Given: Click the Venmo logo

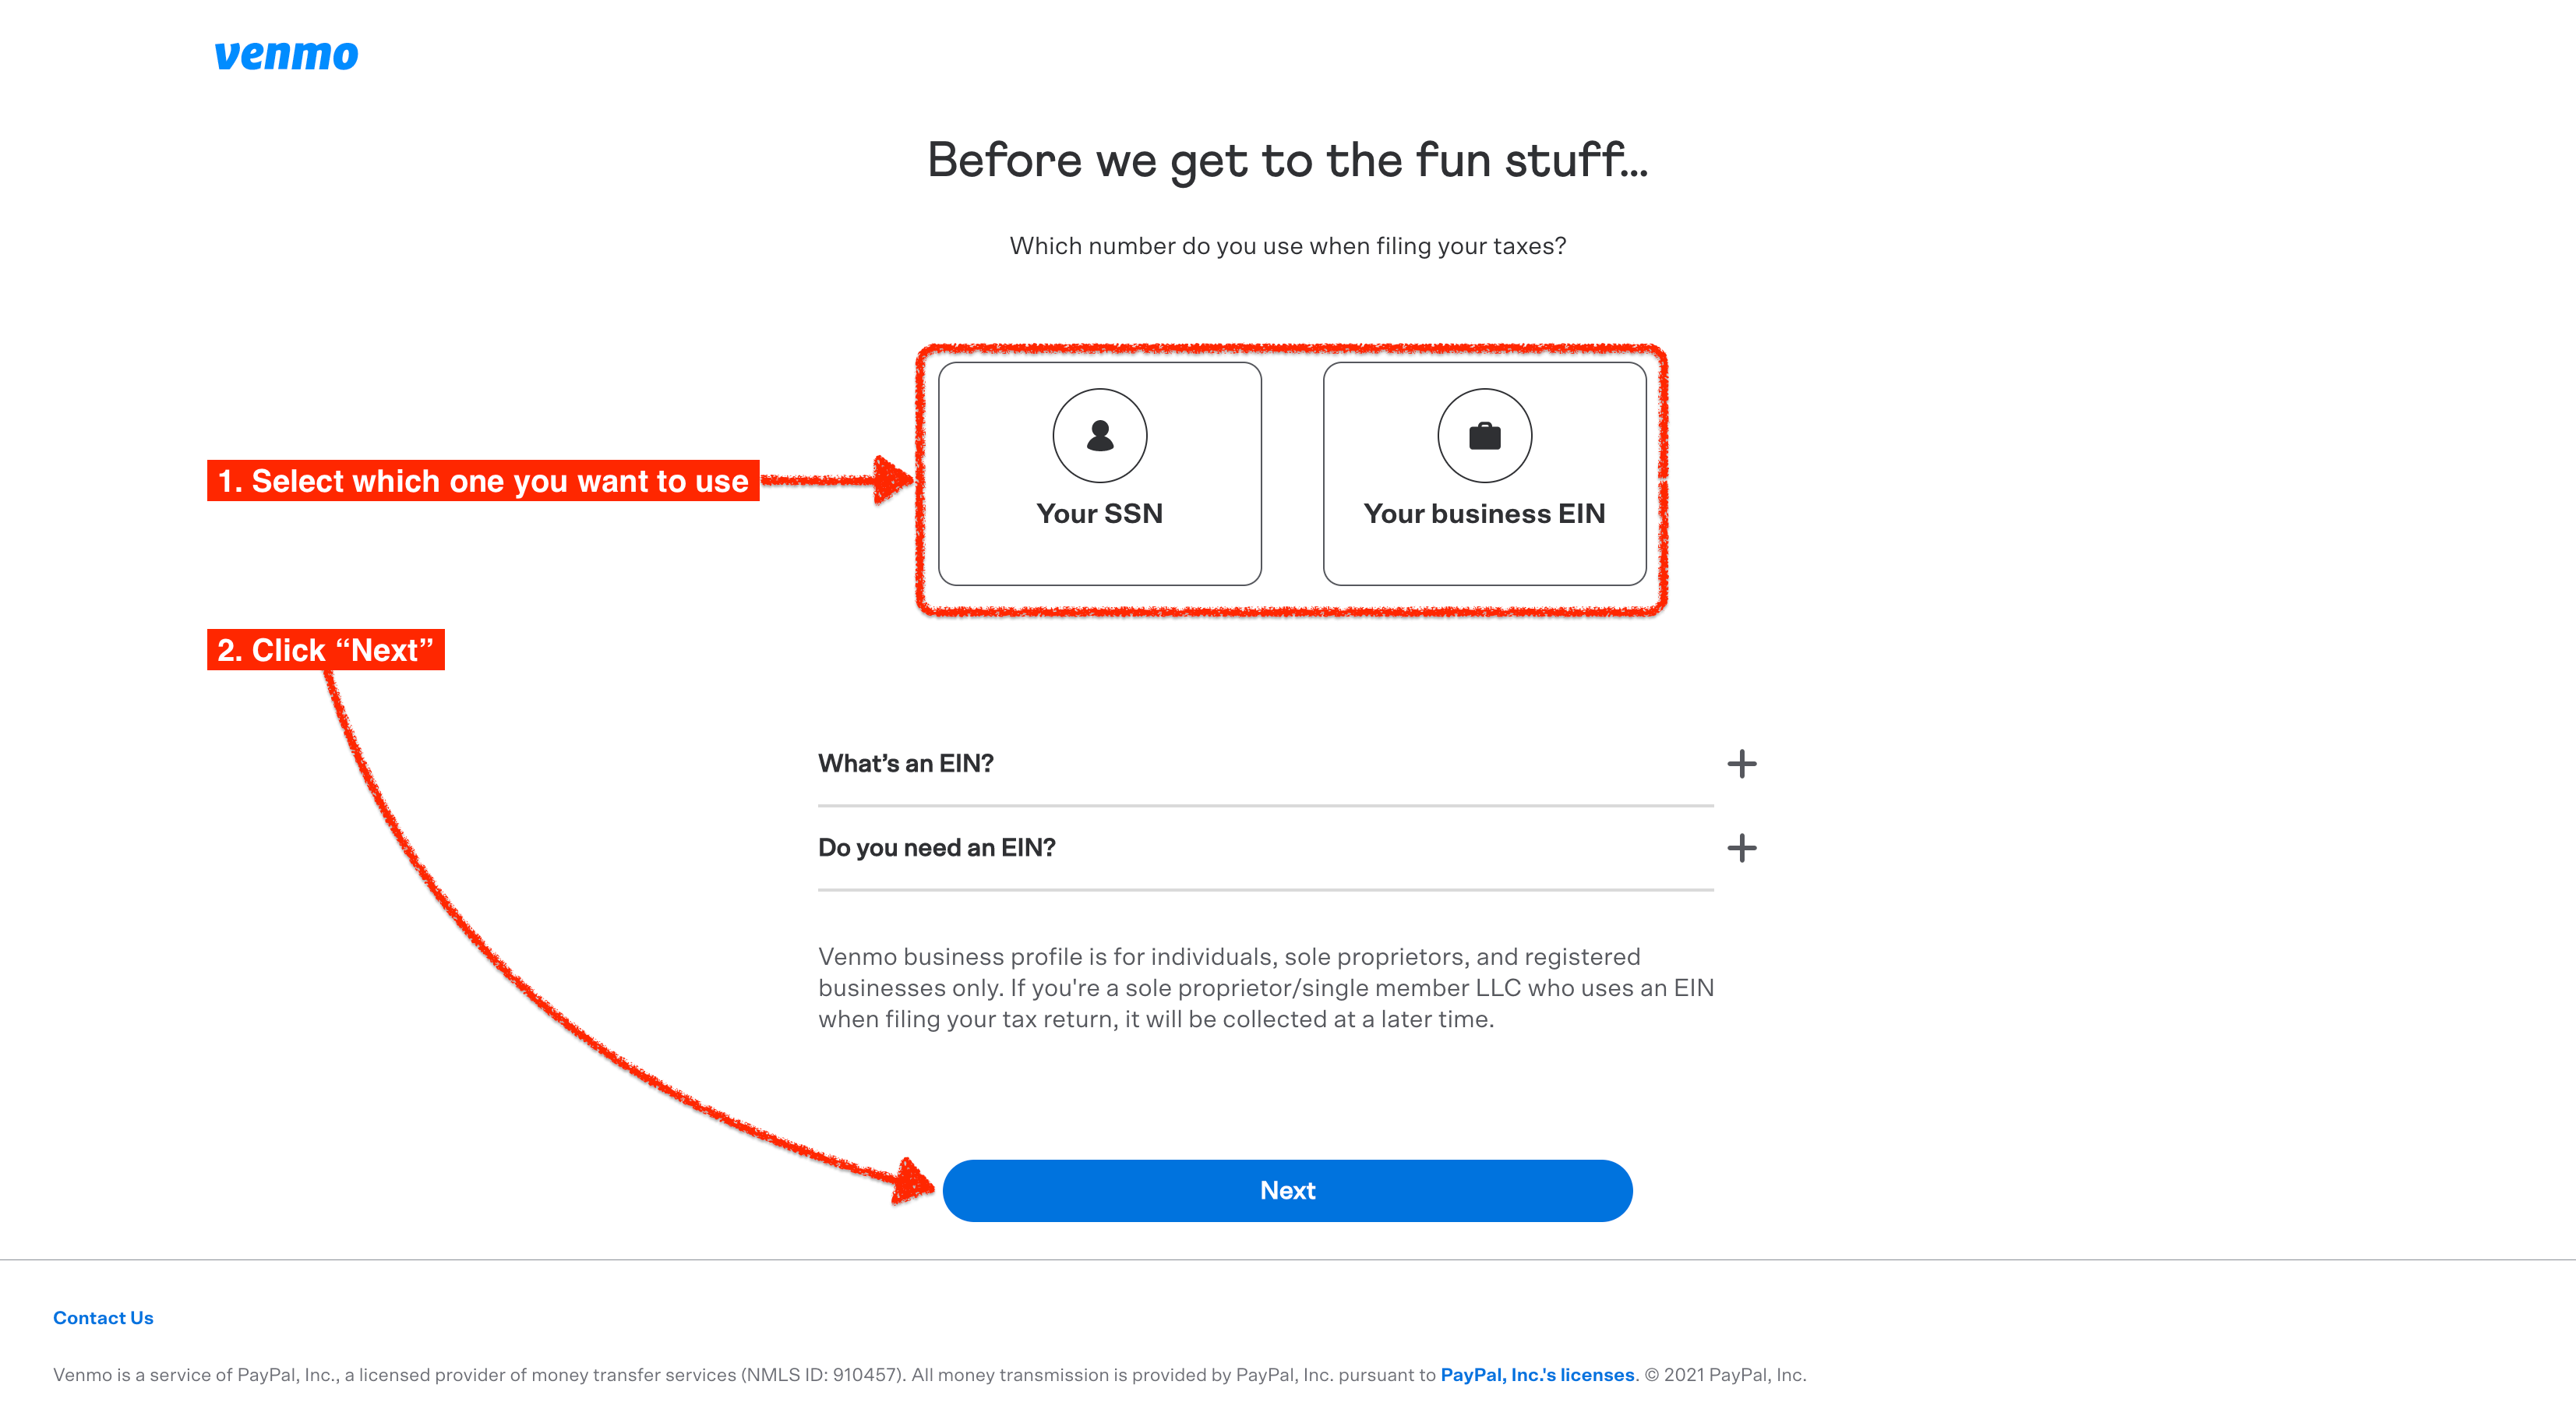Looking at the screenshot, I should click(x=286, y=55).
